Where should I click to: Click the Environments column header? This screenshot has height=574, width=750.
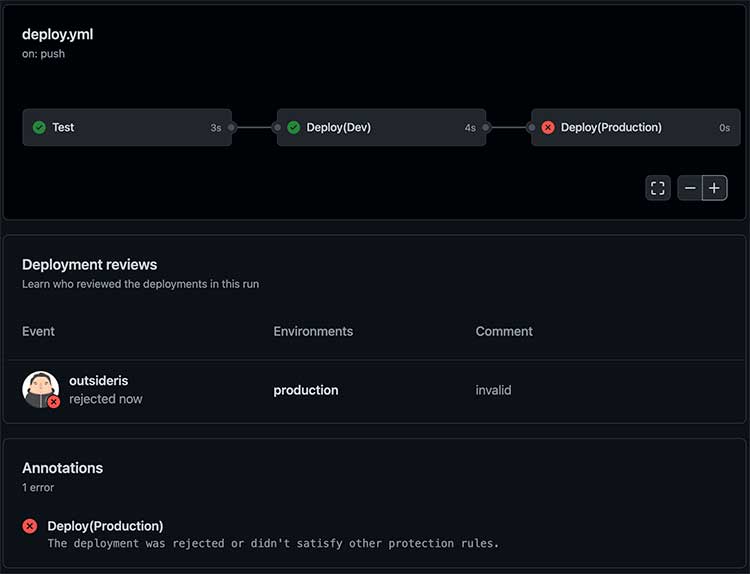point(313,331)
